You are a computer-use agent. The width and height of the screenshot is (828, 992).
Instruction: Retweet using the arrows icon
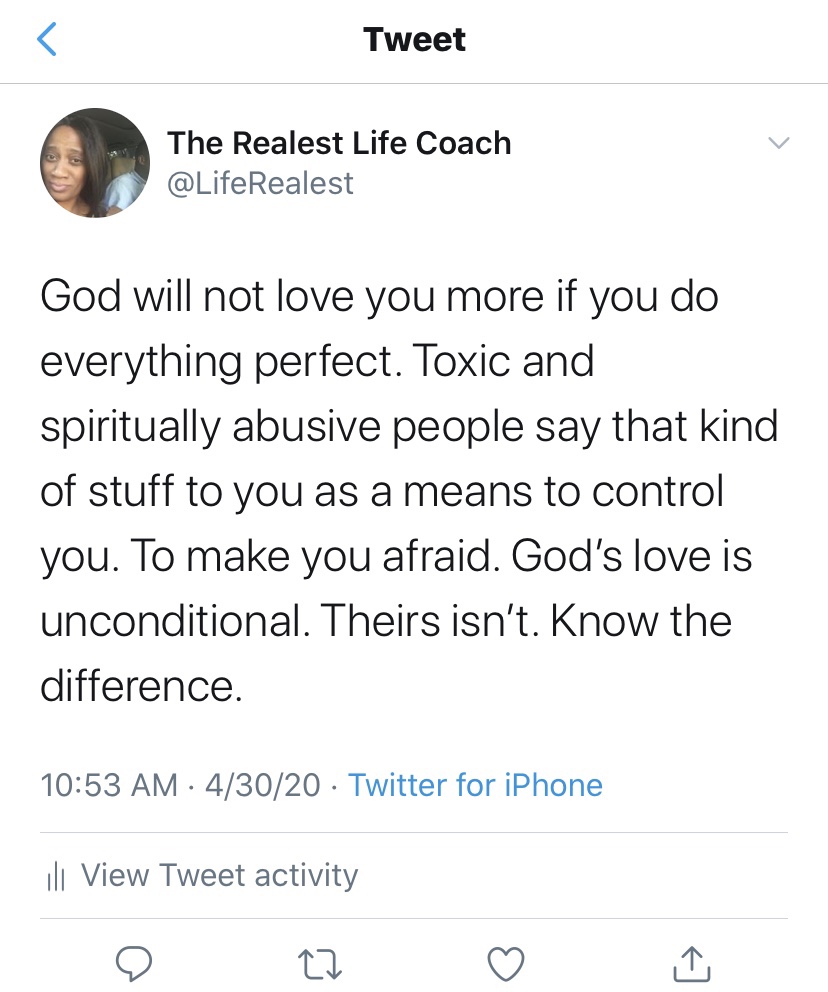tap(320, 964)
